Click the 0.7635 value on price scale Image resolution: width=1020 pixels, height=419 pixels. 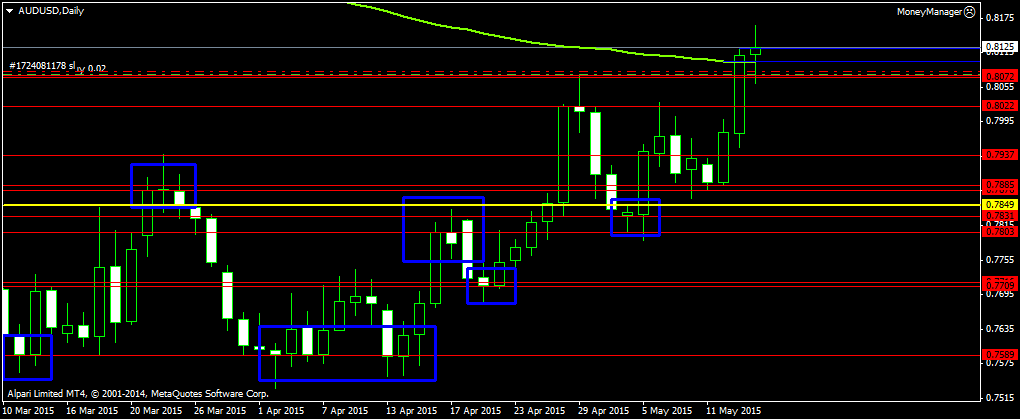[999, 330]
